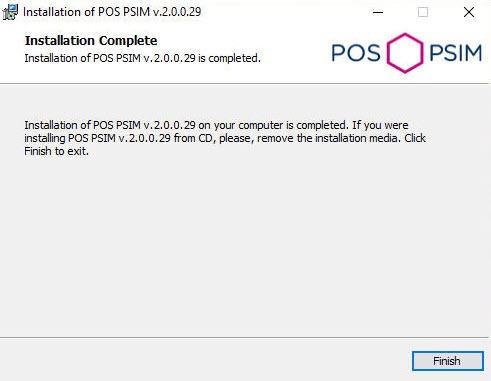The height and width of the screenshot is (381, 491).
Task: Click the PSIM text in the logo
Action: (x=456, y=53)
